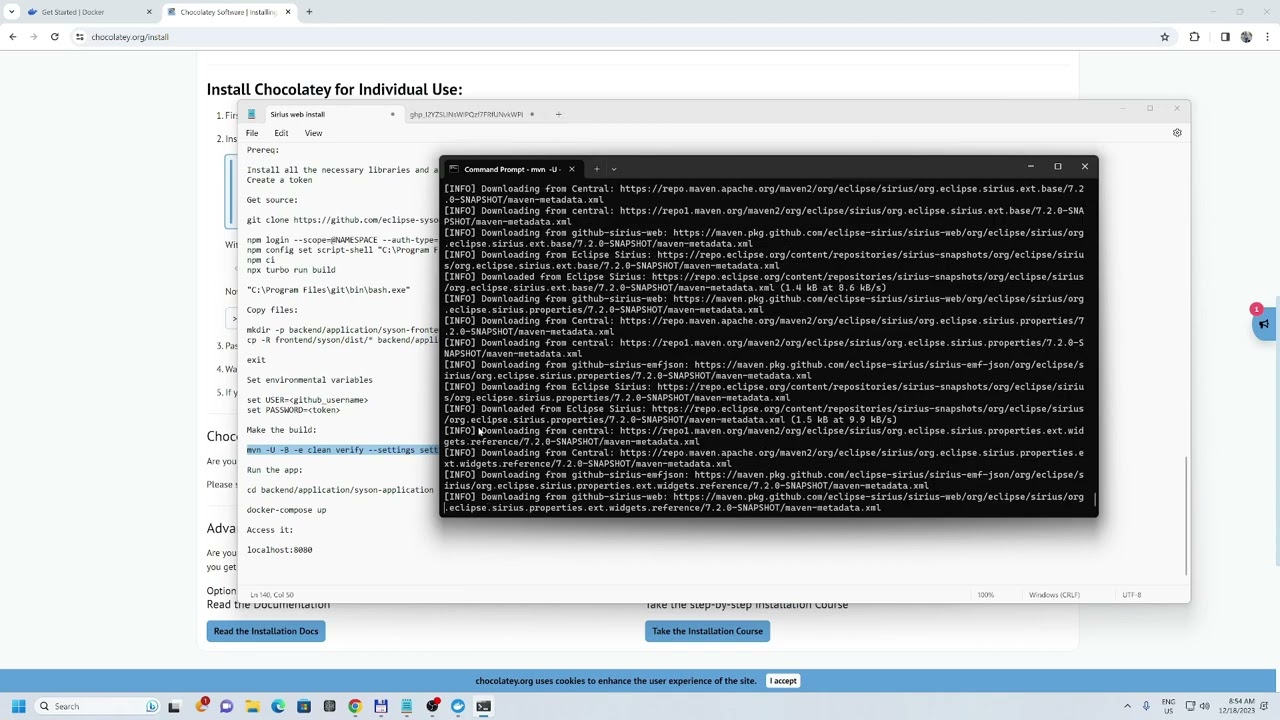Close the Chocolatey Software browser tab
Image resolution: width=1280 pixels, height=720 pixels.
point(288,12)
